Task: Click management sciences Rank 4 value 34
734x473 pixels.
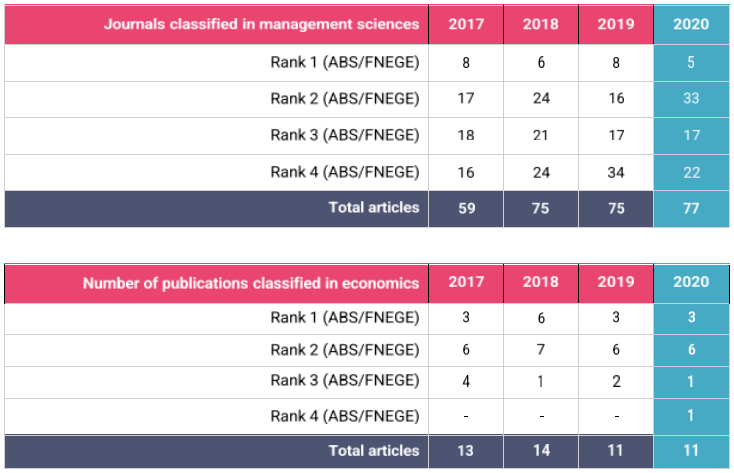Action: click(616, 172)
